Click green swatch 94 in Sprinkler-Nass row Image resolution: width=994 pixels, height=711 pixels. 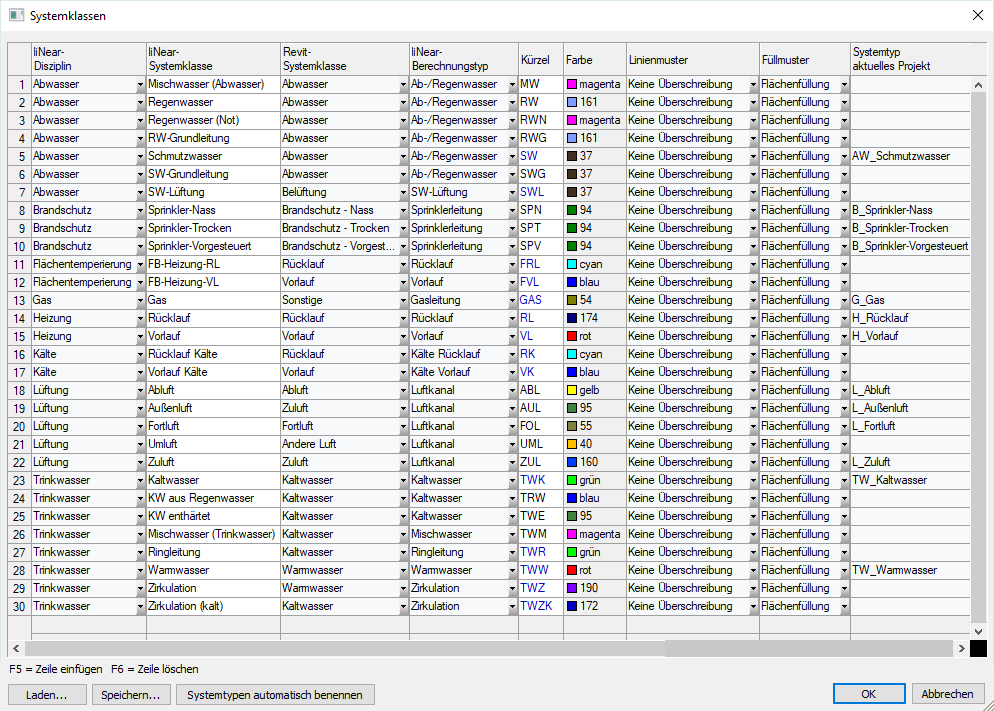pos(572,210)
